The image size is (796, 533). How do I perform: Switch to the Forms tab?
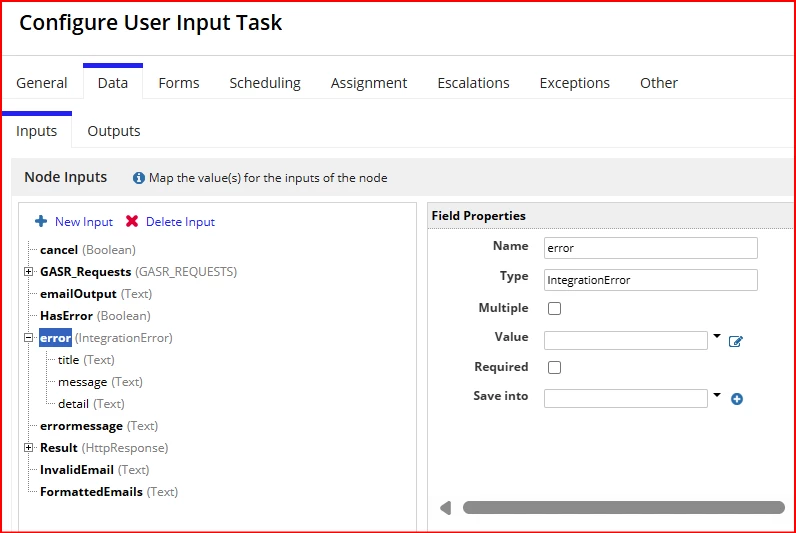pos(179,83)
